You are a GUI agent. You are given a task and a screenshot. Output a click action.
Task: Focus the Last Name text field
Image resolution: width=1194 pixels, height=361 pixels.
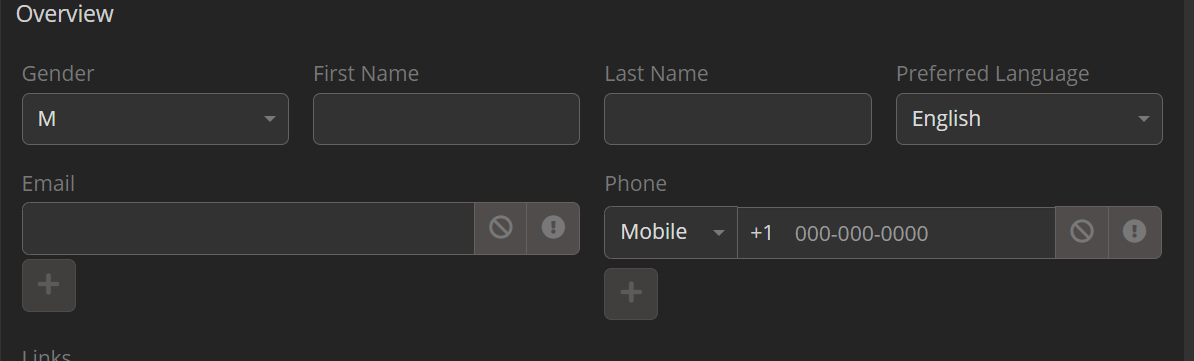(737, 119)
